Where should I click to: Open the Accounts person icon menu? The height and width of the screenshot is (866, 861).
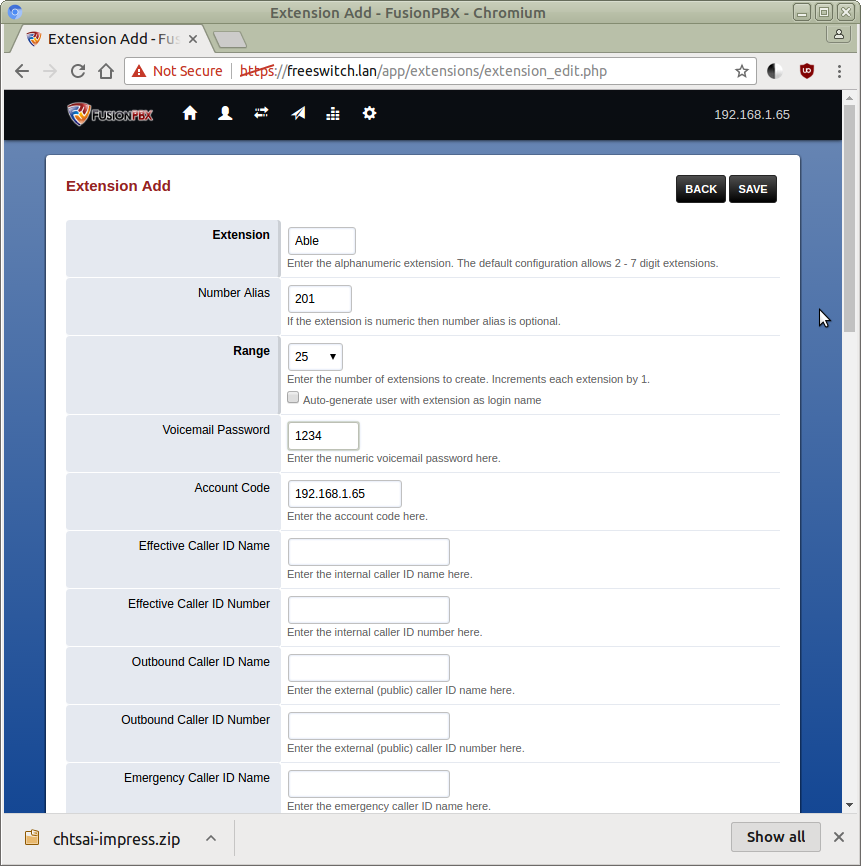226,114
